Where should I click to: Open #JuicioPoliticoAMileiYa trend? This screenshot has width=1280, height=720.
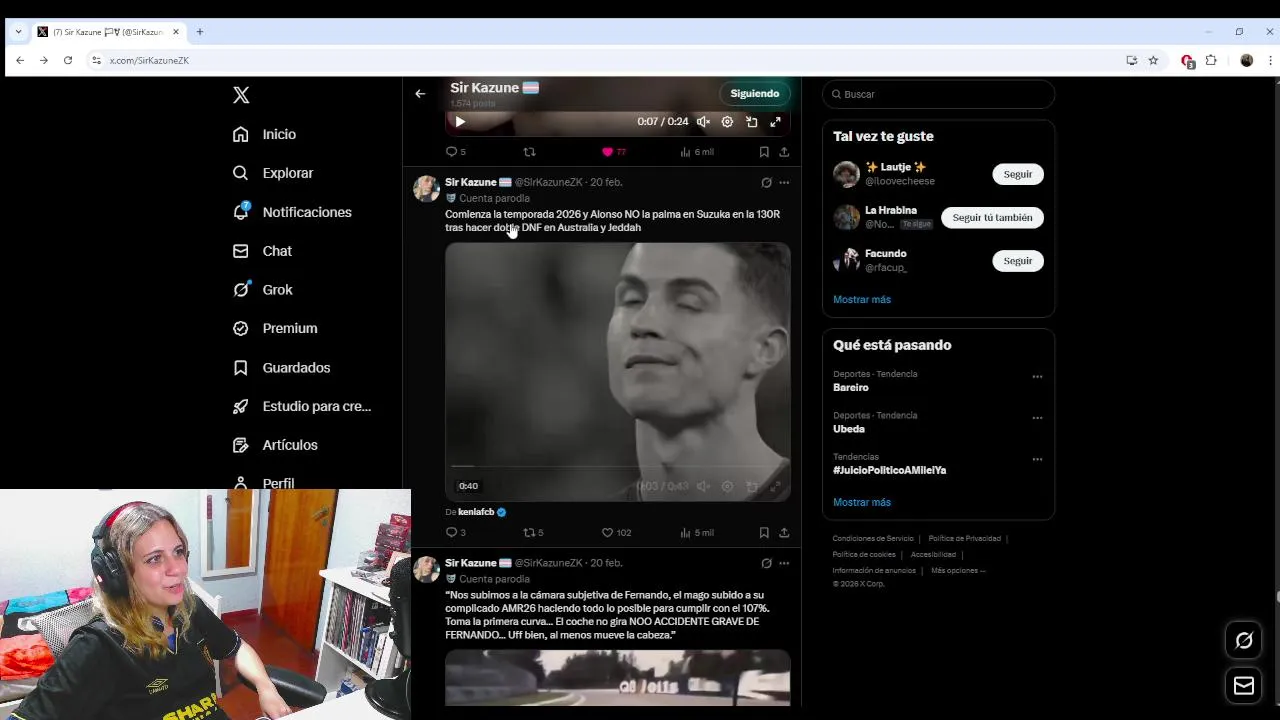[x=889, y=470]
